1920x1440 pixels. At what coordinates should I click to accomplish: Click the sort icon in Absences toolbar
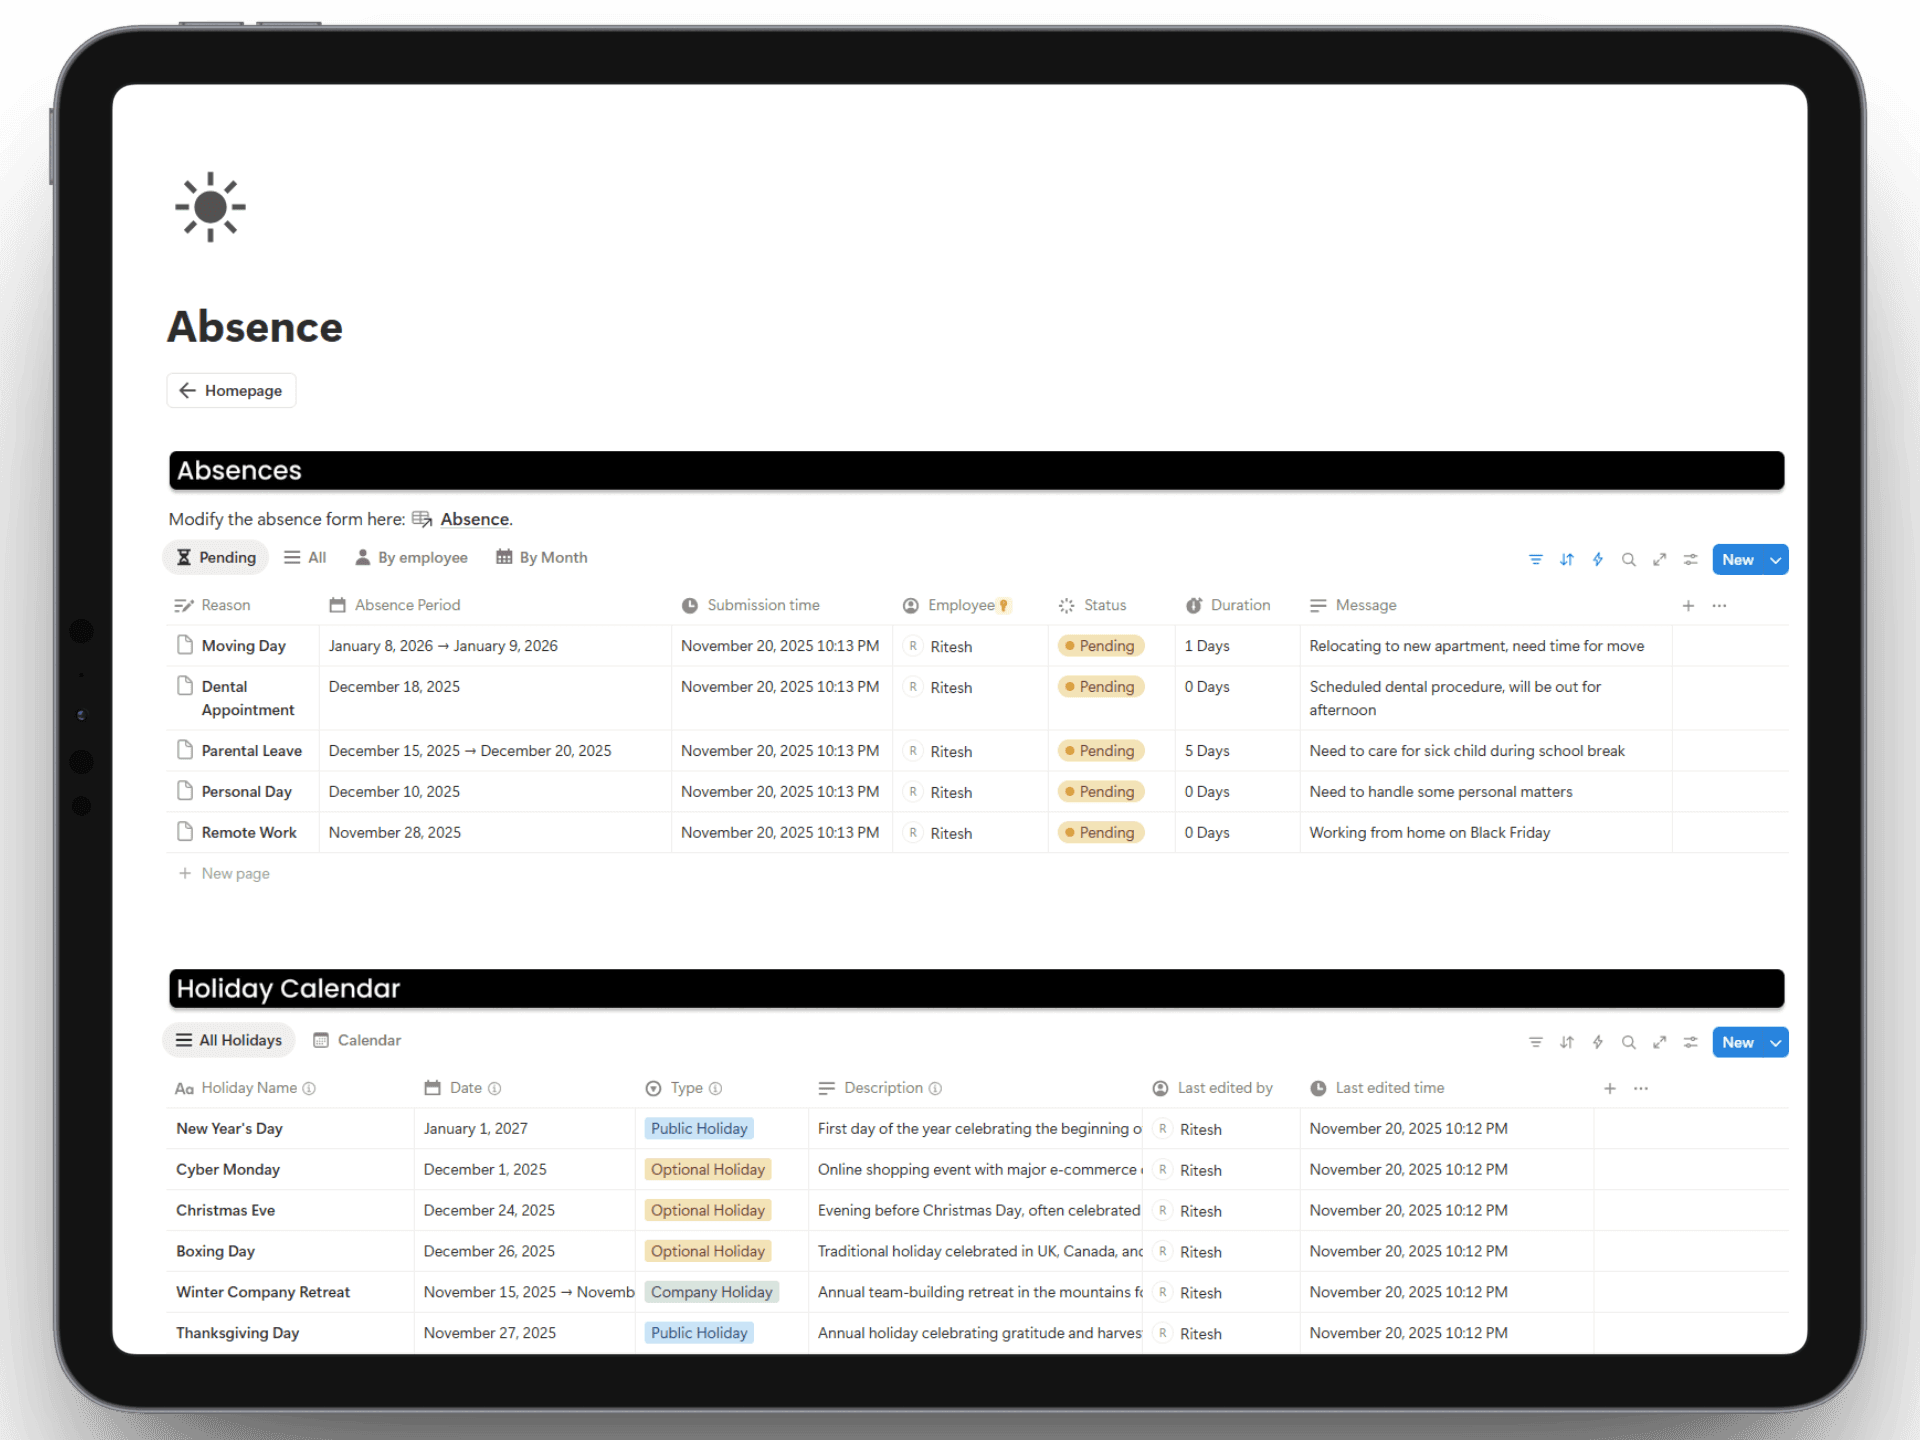point(1567,559)
